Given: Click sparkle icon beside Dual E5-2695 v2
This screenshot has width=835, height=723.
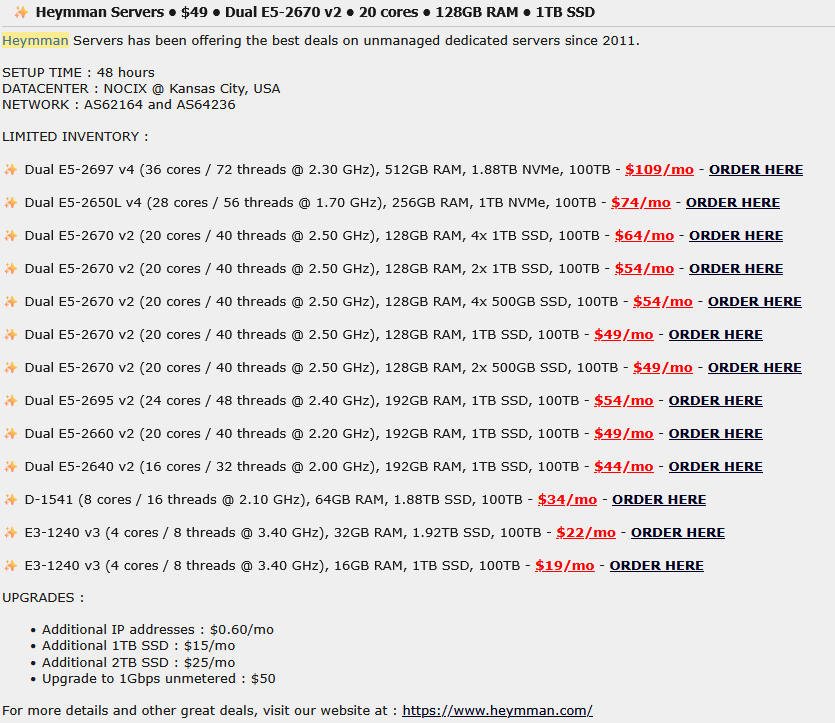Looking at the screenshot, I should (x=11, y=401).
